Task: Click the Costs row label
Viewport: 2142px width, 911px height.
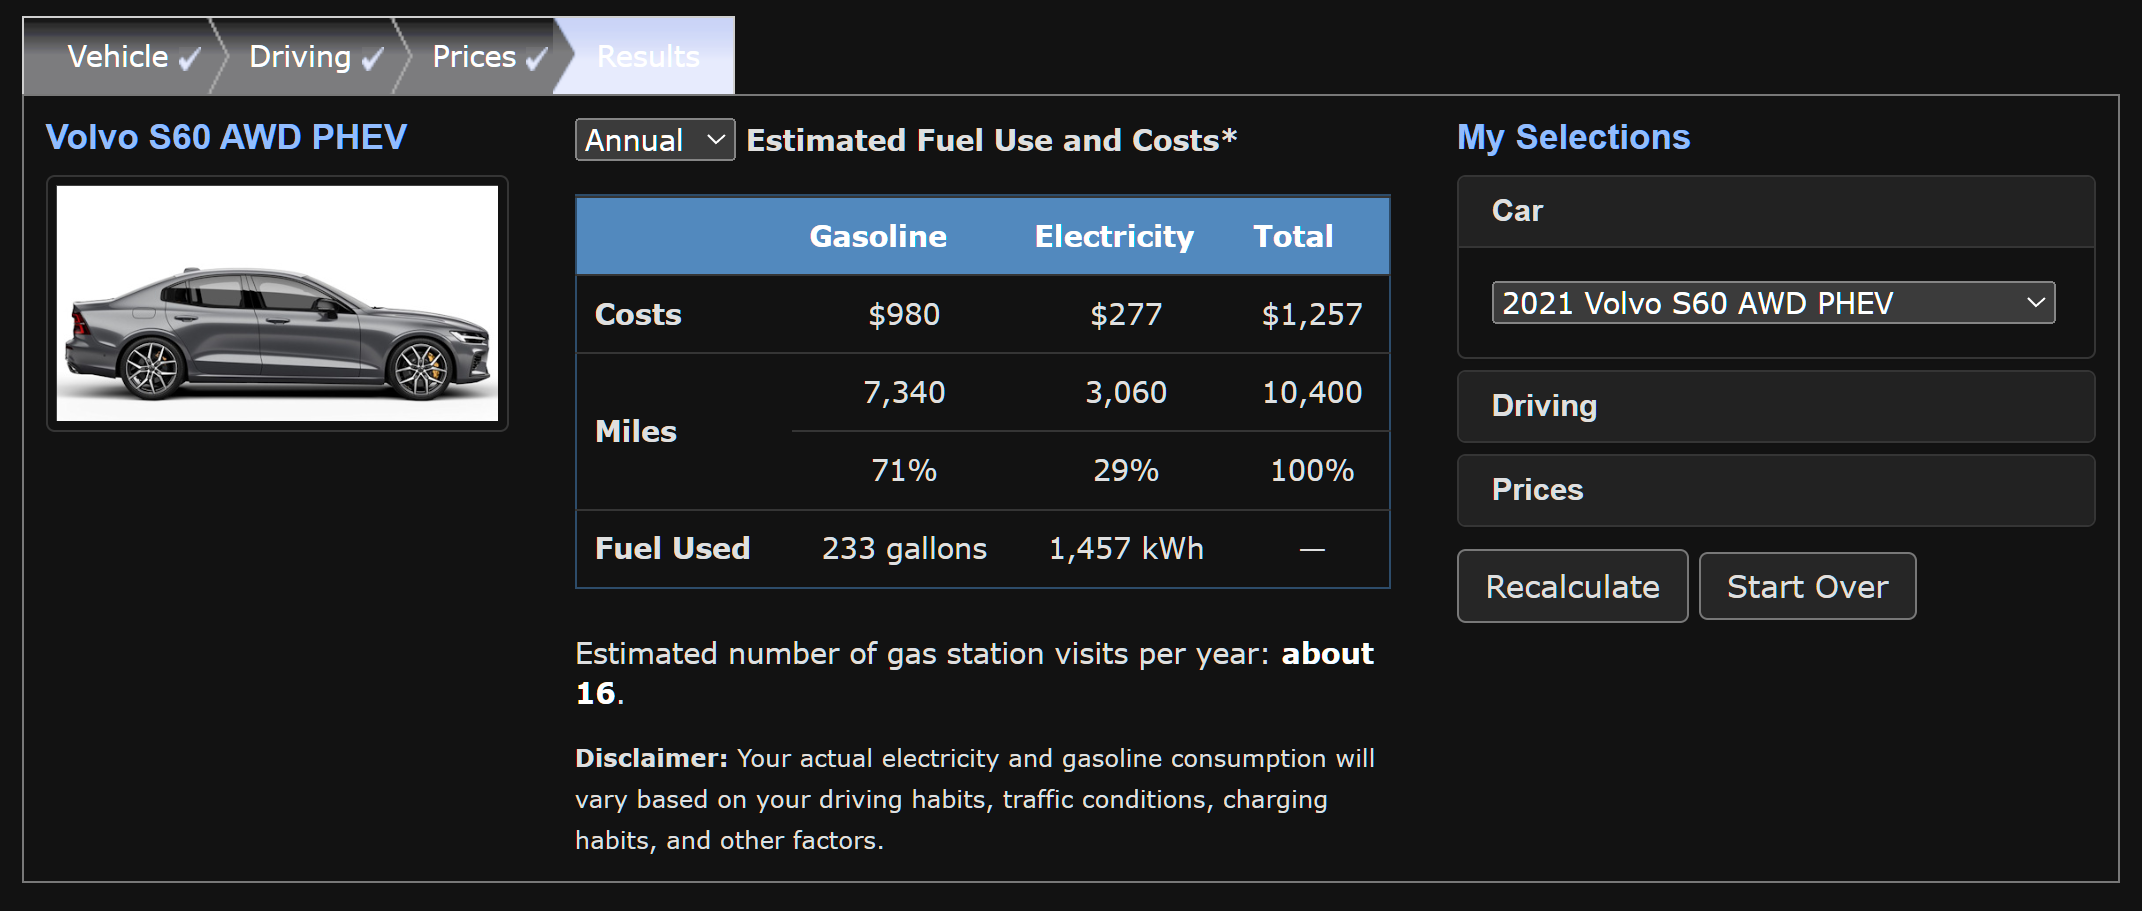Action: 638,315
